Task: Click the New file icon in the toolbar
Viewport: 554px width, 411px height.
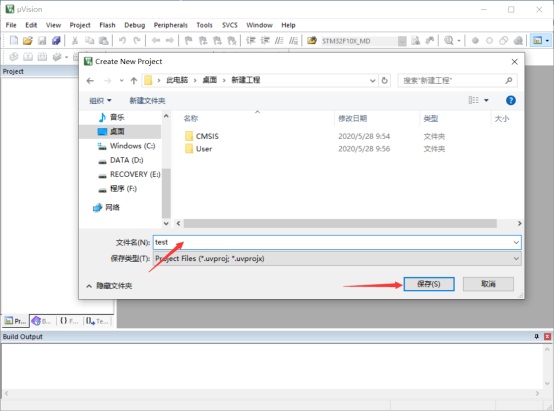Action: coord(14,41)
